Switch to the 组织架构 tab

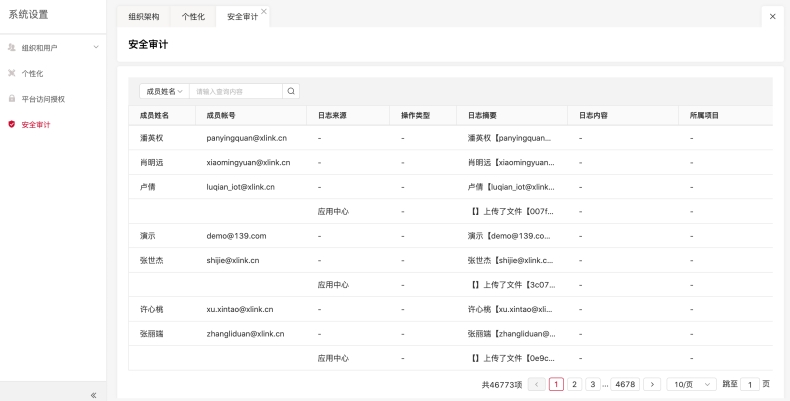coord(142,17)
